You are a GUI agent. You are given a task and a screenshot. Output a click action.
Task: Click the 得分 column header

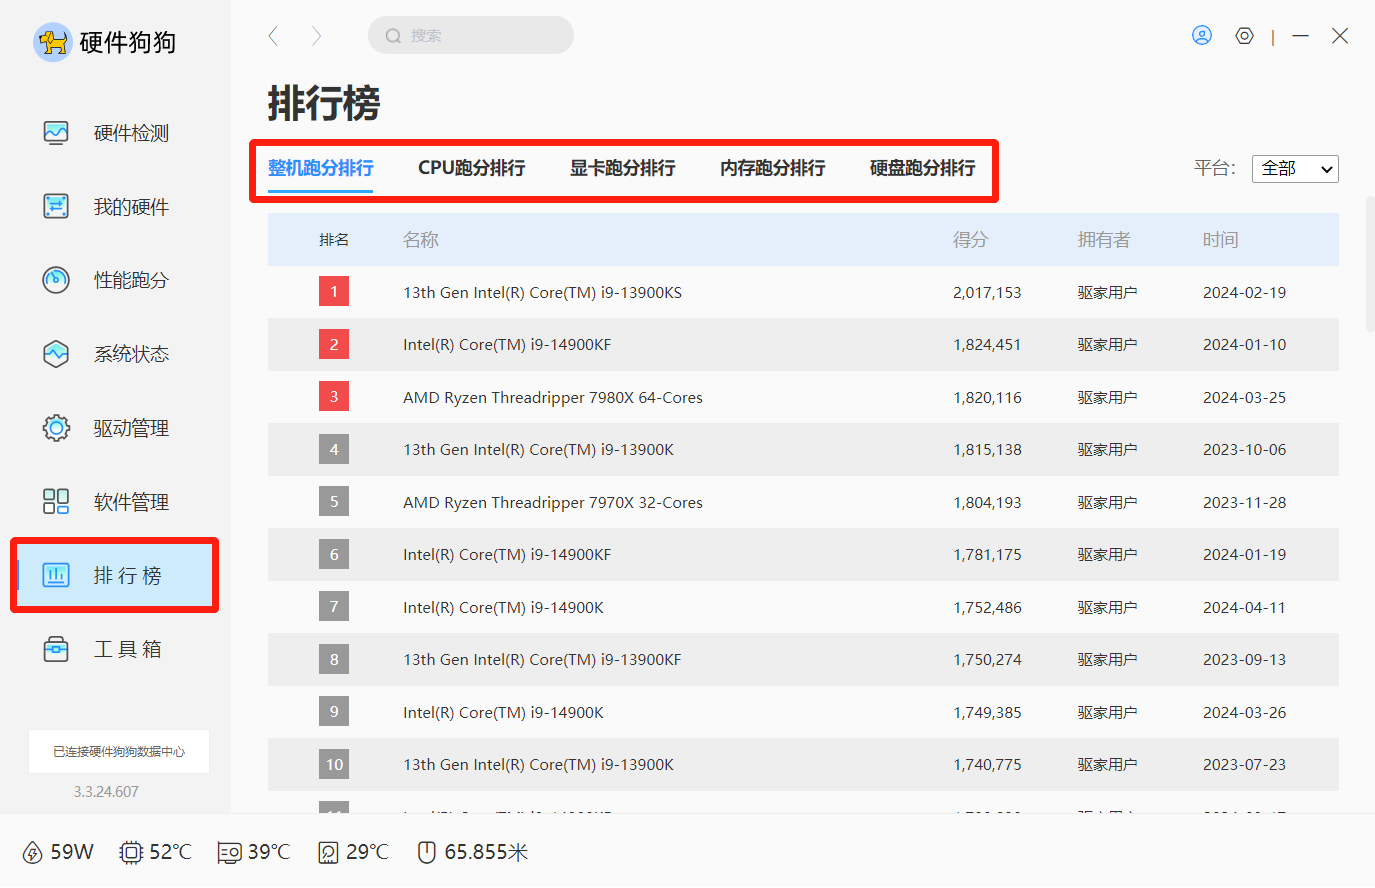click(x=970, y=240)
